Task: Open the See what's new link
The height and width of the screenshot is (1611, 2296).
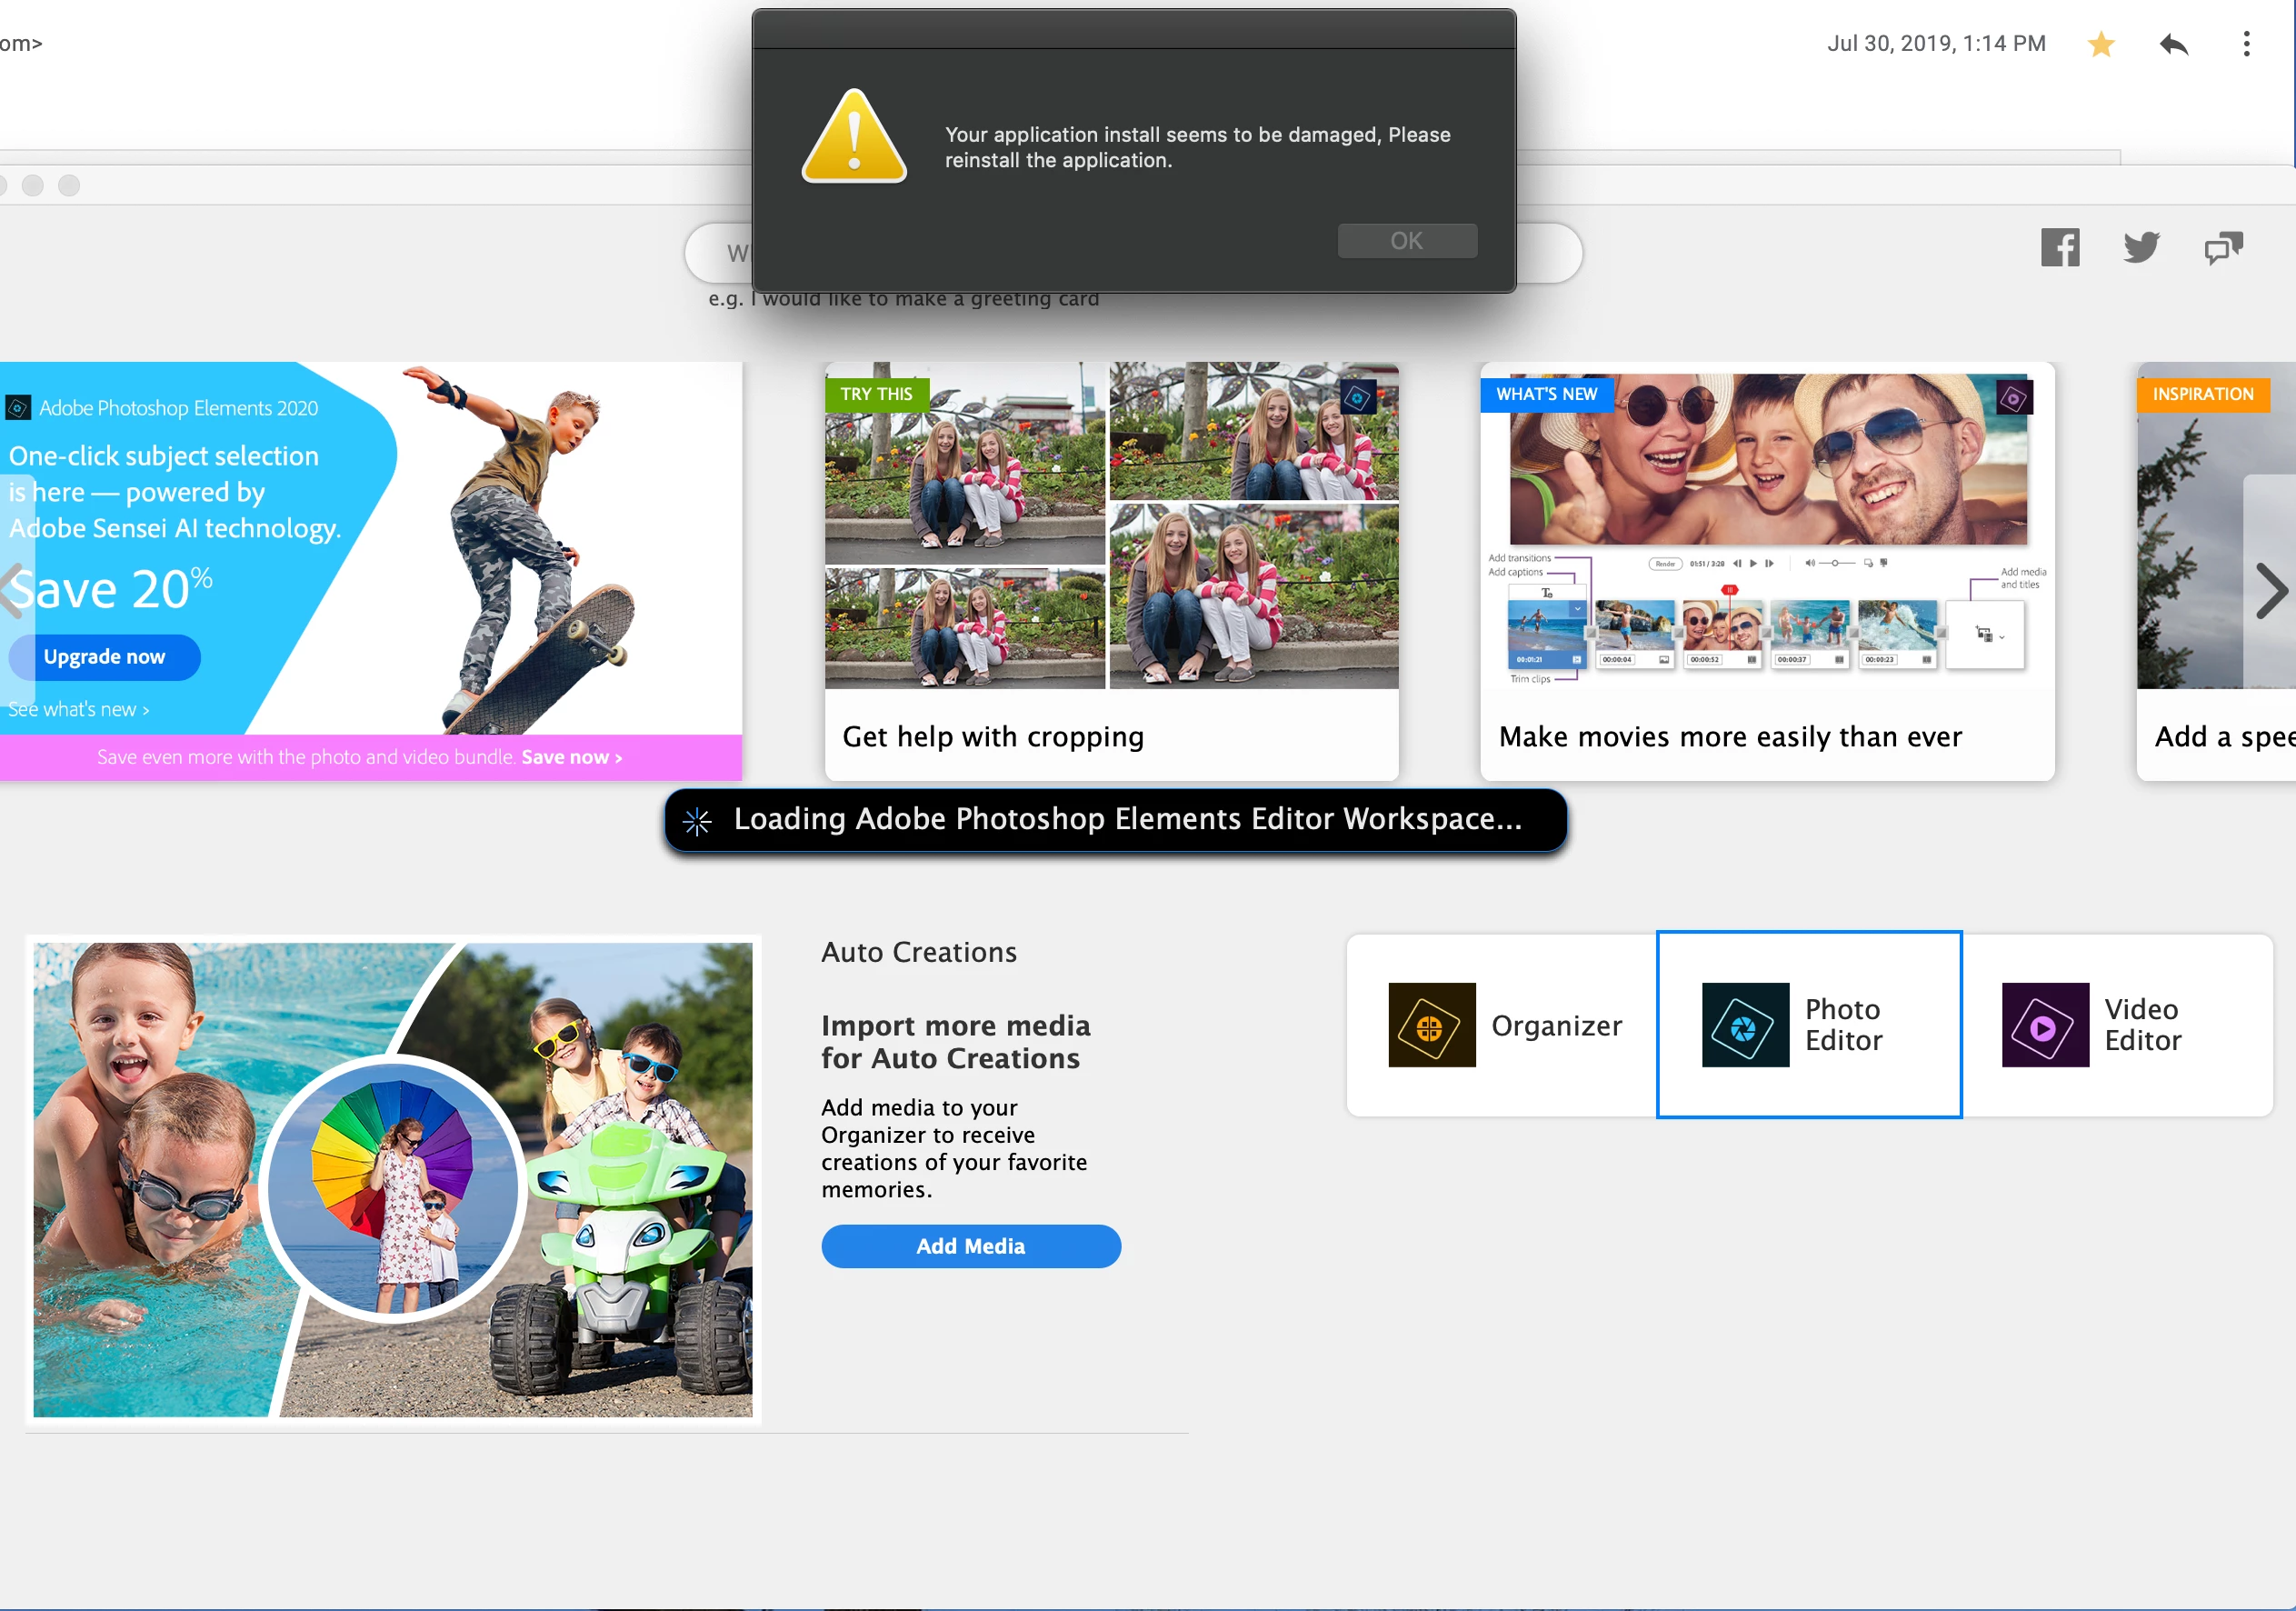Action: (x=79, y=710)
